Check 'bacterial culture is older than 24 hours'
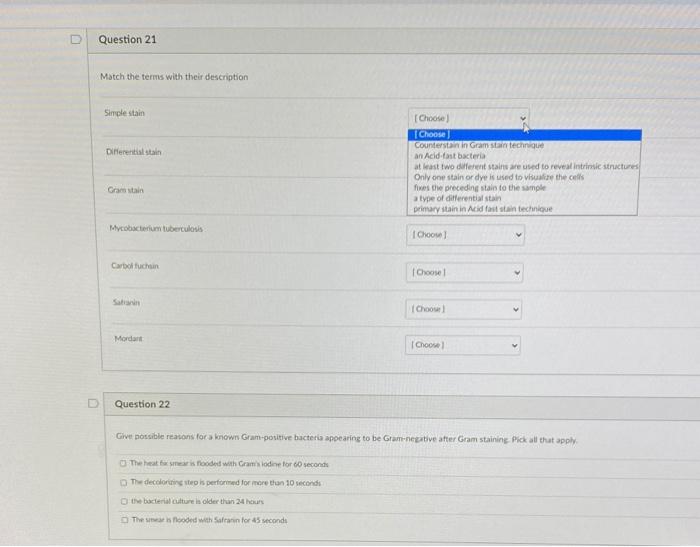Screen dimensions: 700x547 point(124,501)
